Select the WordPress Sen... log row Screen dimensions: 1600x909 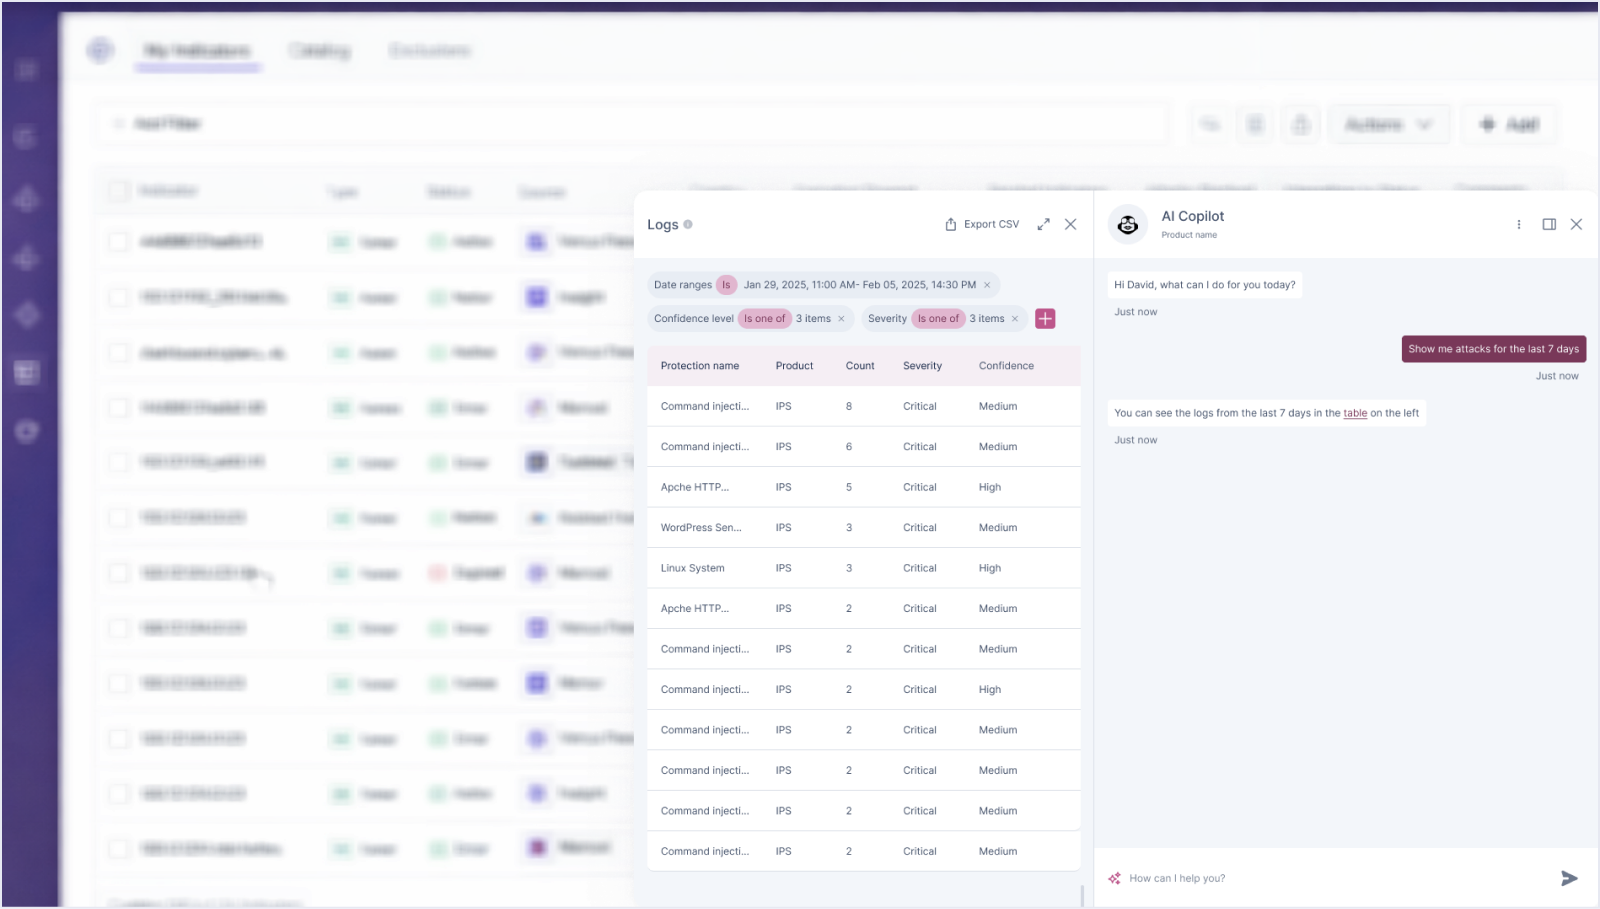click(864, 528)
